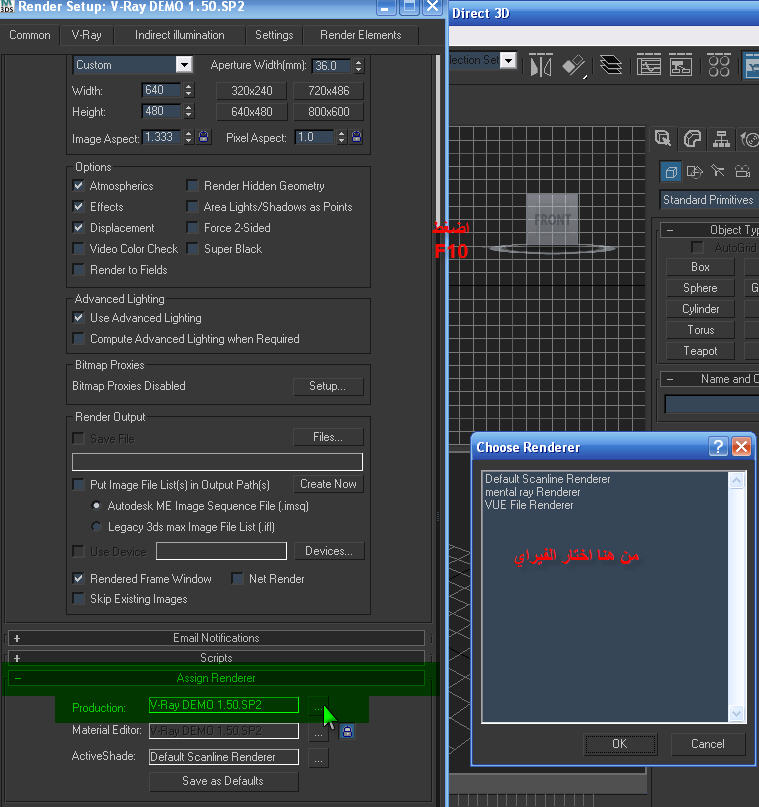Image resolution: width=759 pixels, height=807 pixels.
Task: Open the Material Editor four-spheres icon
Action: pyautogui.click(x=718, y=66)
